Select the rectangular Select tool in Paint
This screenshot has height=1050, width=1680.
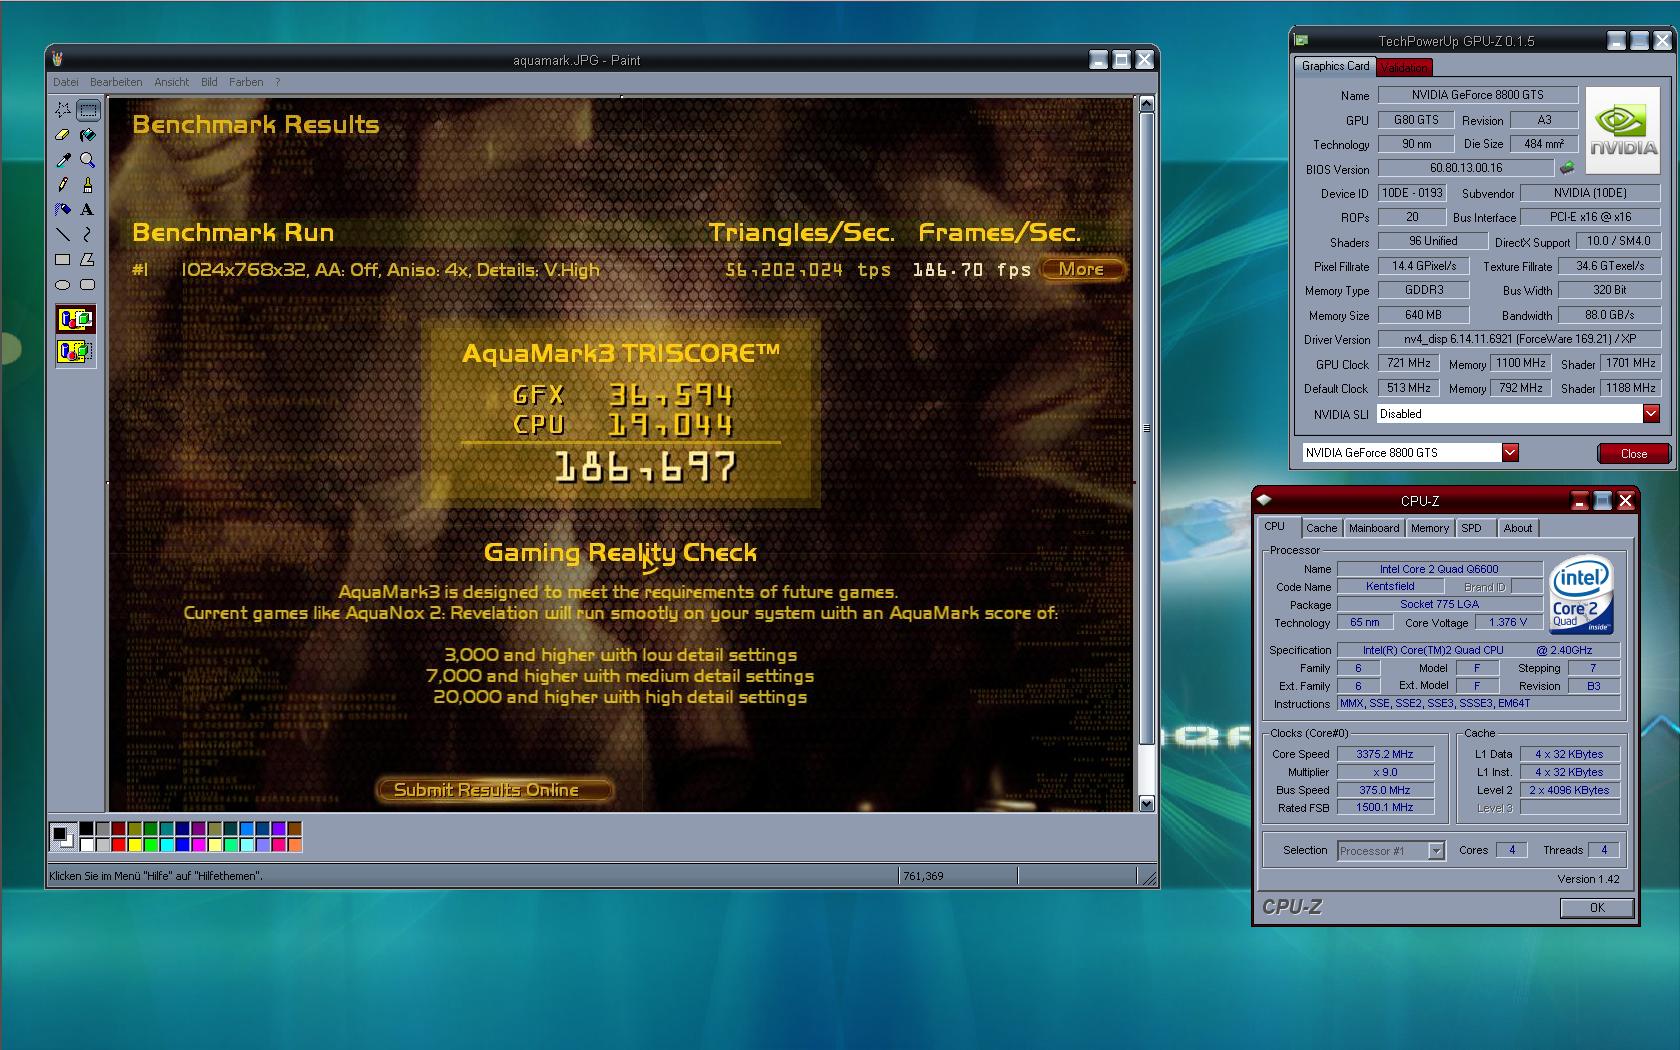88,109
